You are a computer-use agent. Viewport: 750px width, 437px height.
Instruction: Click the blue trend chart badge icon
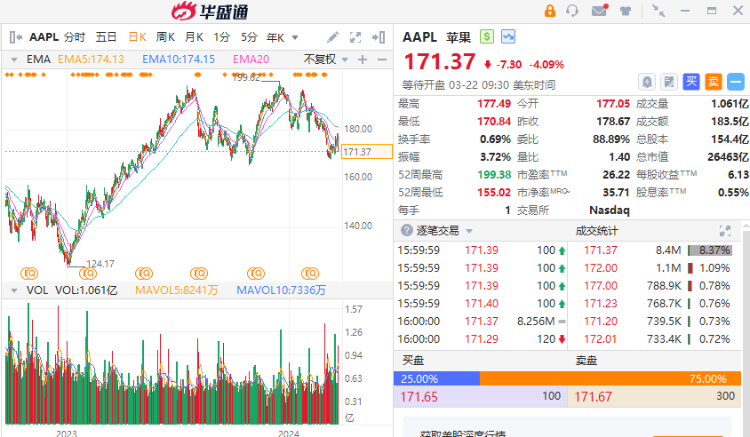click(509, 36)
